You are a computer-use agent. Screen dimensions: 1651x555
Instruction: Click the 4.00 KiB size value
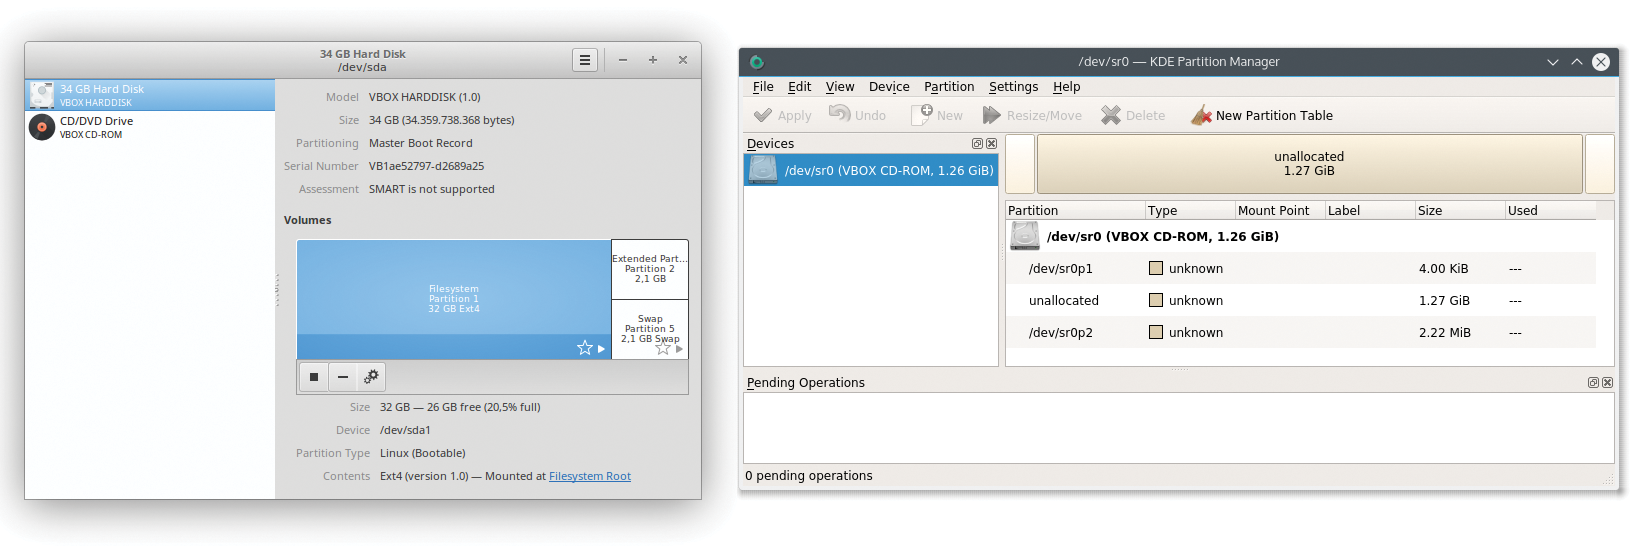pos(1443,268)
